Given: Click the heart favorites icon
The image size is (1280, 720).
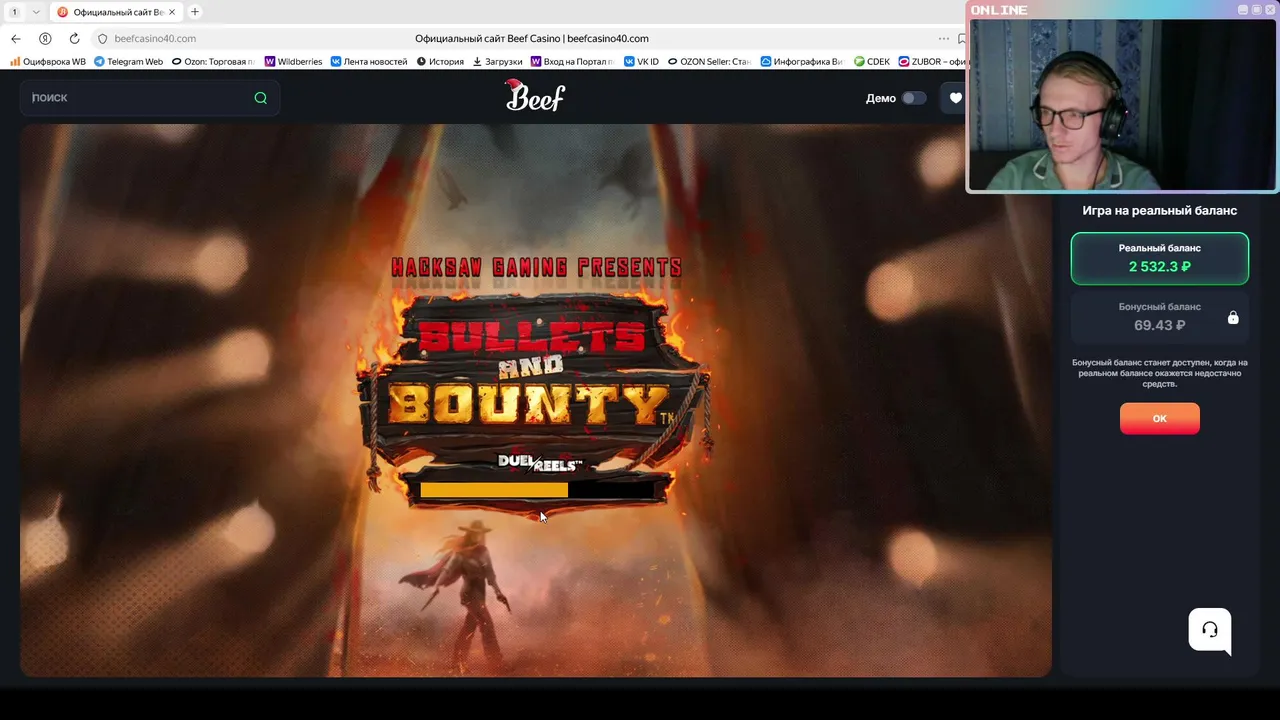Looking at the screenshot, I should (955, 98).
